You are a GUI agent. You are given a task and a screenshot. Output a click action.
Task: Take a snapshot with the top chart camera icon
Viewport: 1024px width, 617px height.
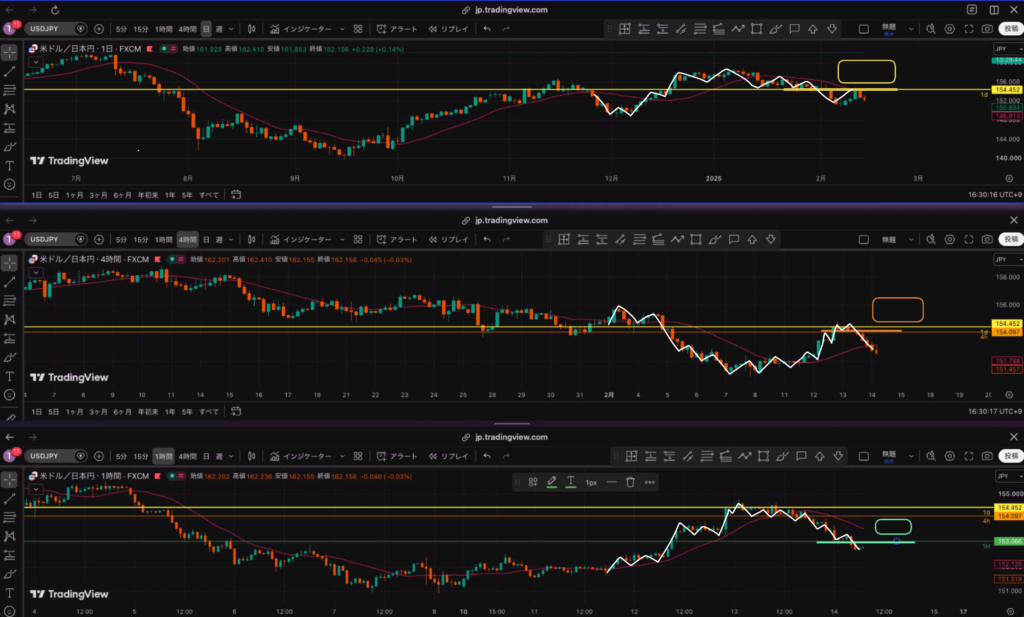pos(987,29)
